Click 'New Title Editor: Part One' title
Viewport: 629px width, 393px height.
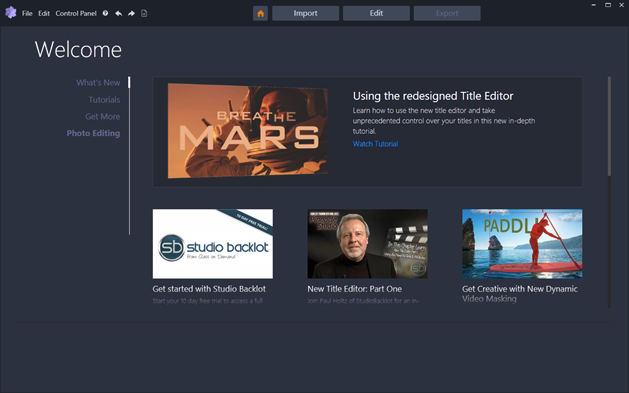click(354, 289)
